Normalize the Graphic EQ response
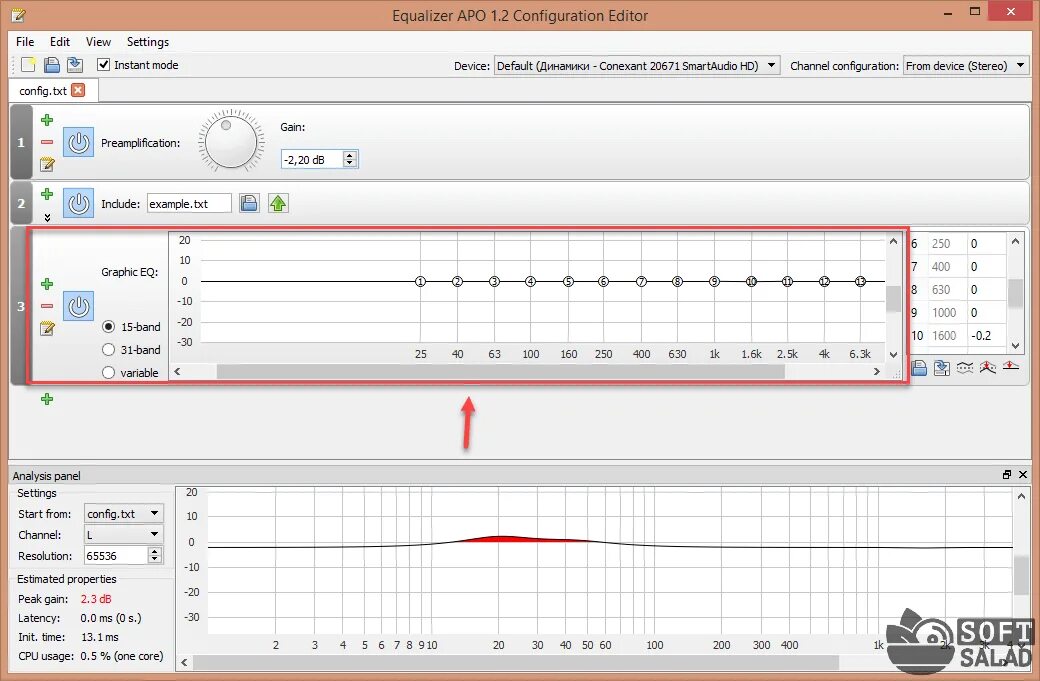Screen dimensions: 1040x681 click(x=988, y=367)
